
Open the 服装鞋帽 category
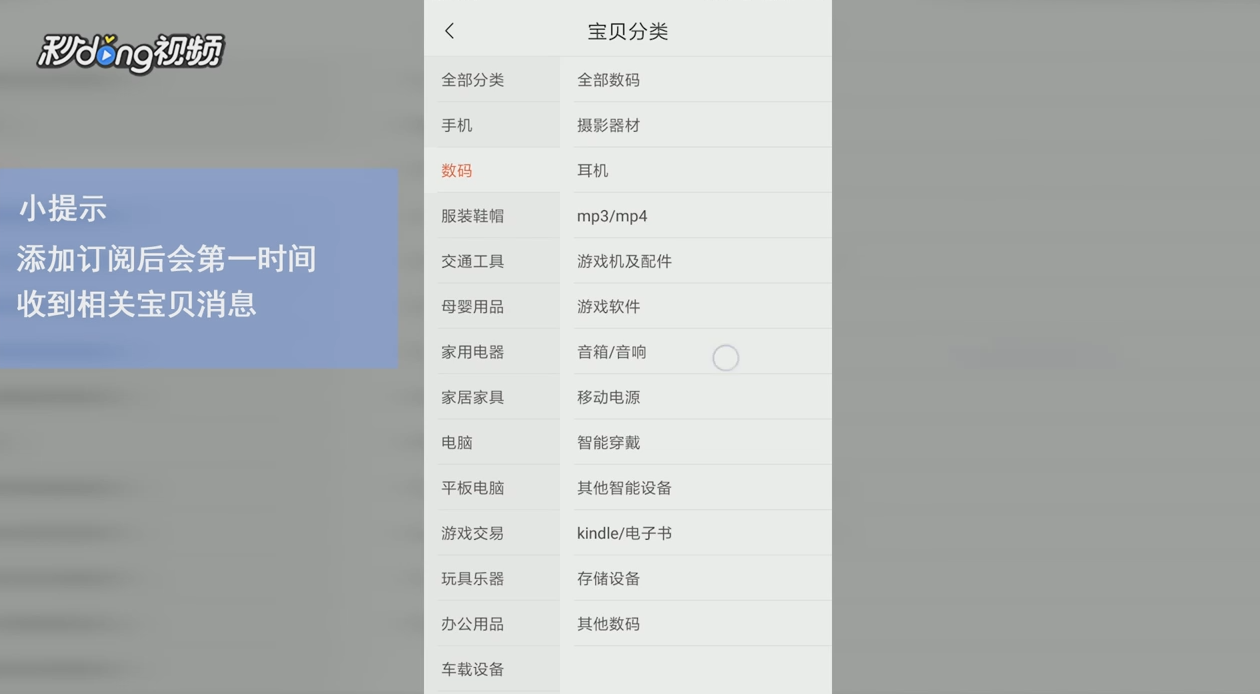(471, 215)
